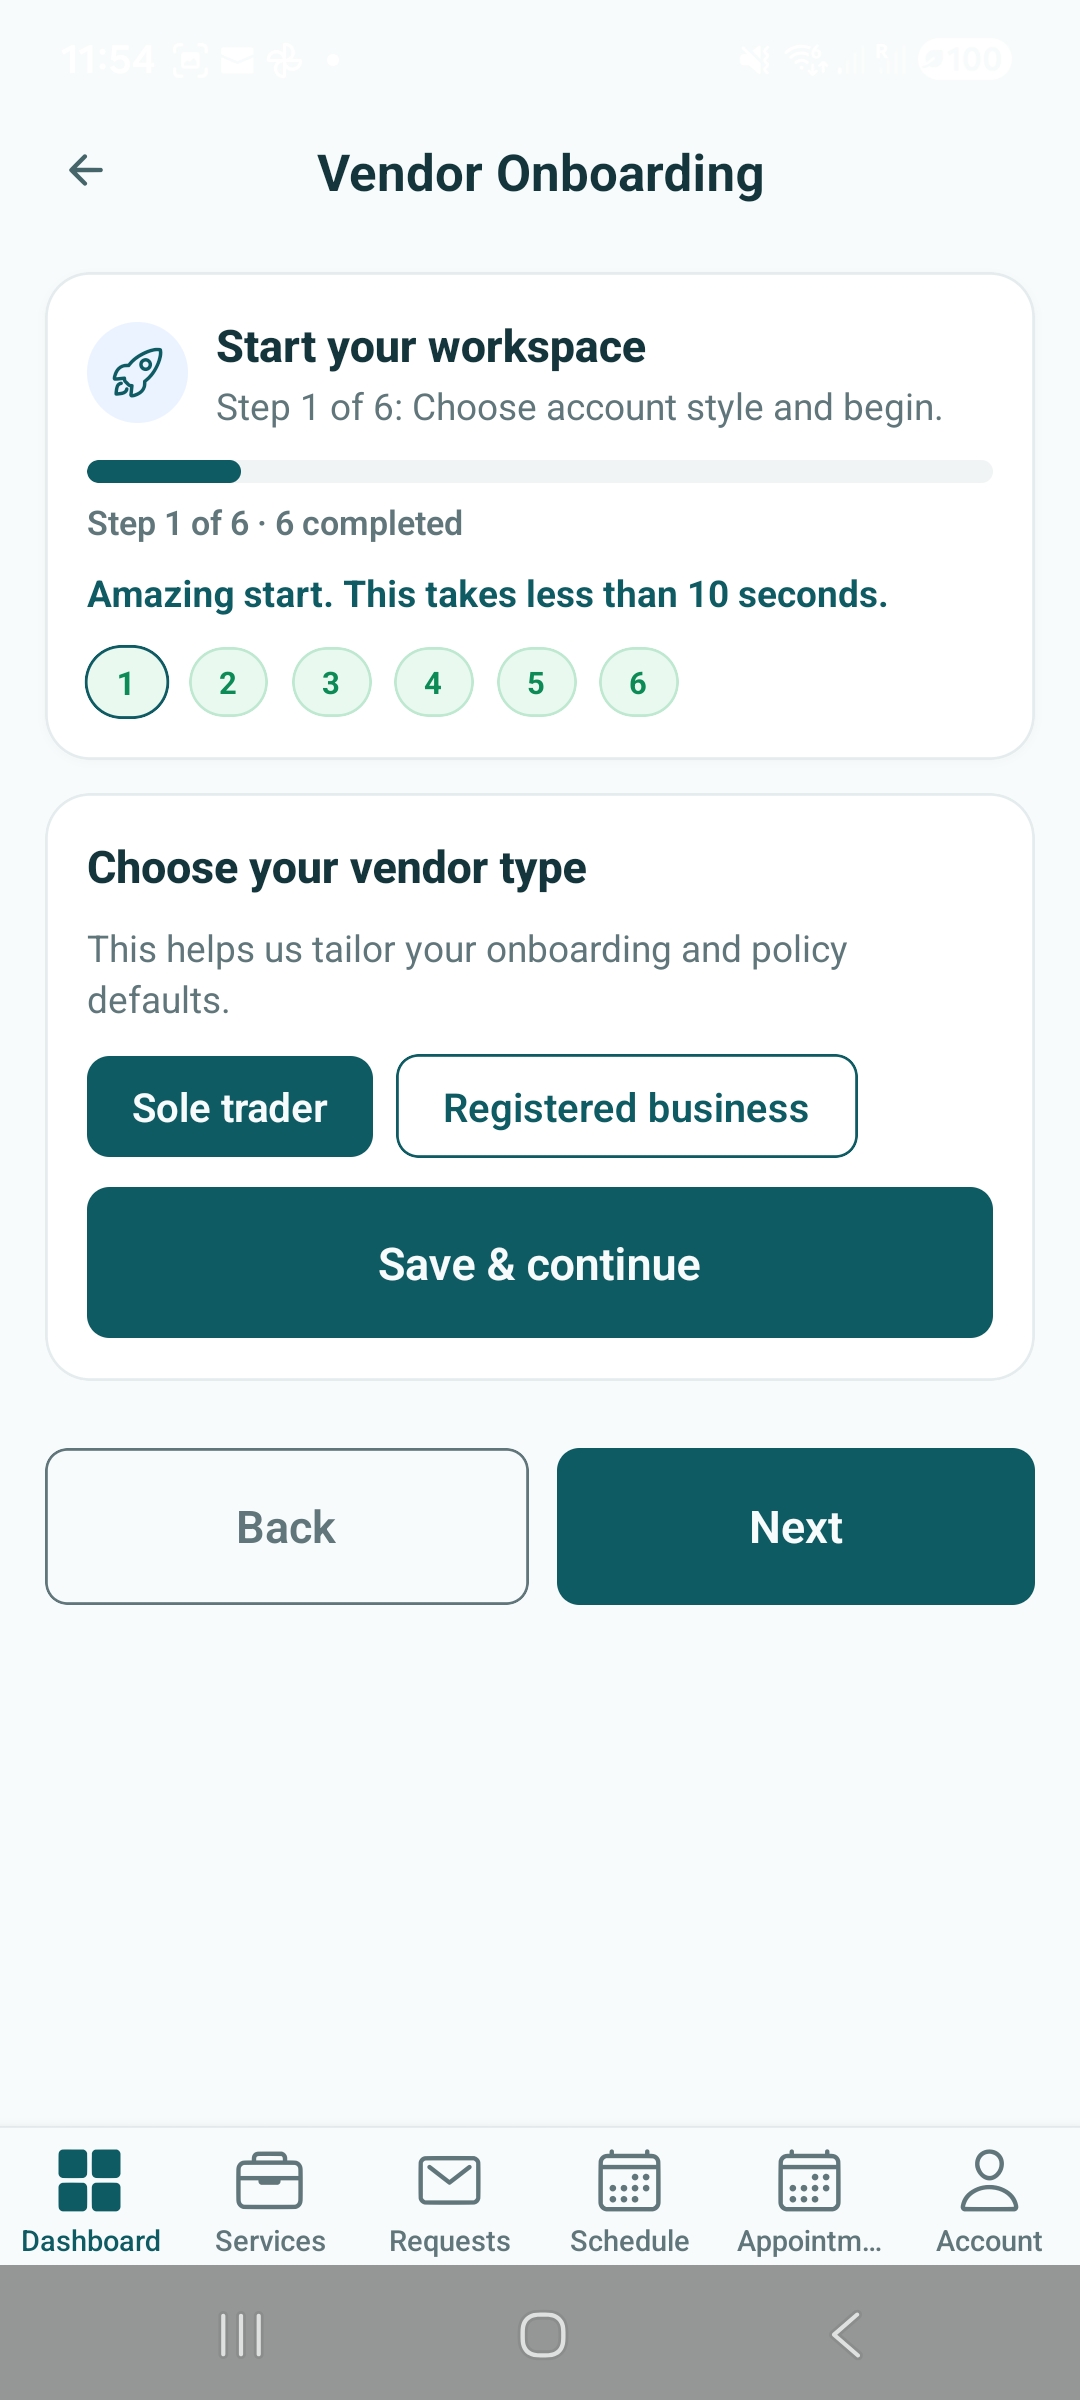The width and height of the screenshot is (1080, 2400).
Task: Tap the back arrow beside Vendor Onboarding
Action: [x=86, y=170]
